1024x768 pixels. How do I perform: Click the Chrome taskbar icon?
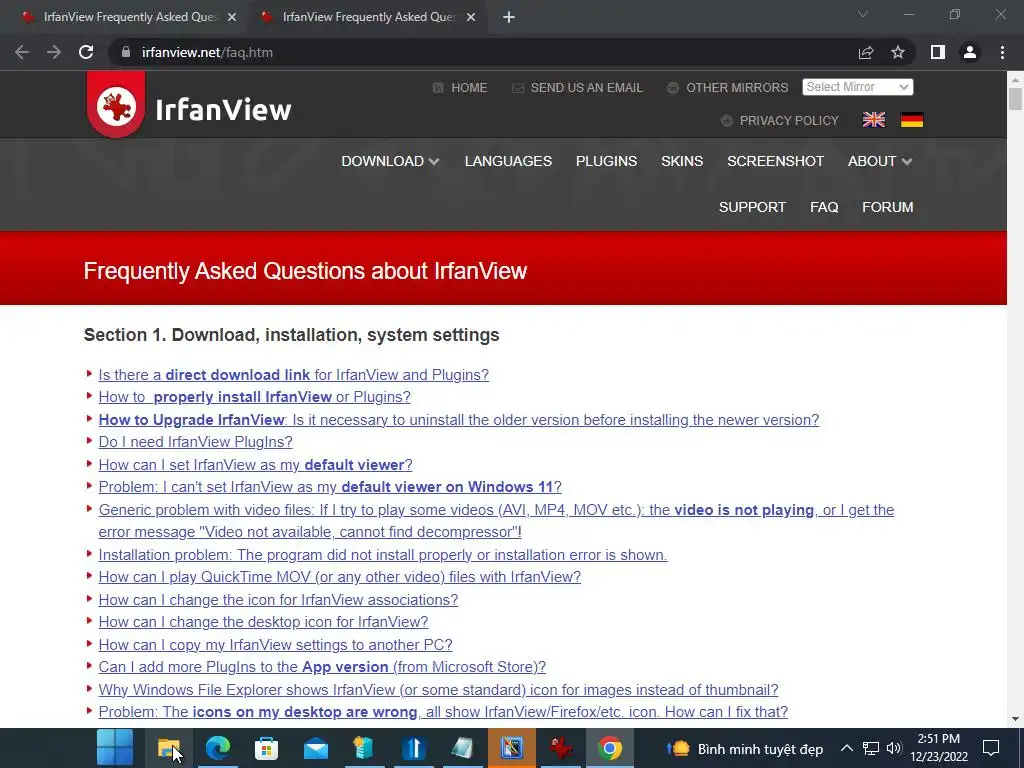609,748
